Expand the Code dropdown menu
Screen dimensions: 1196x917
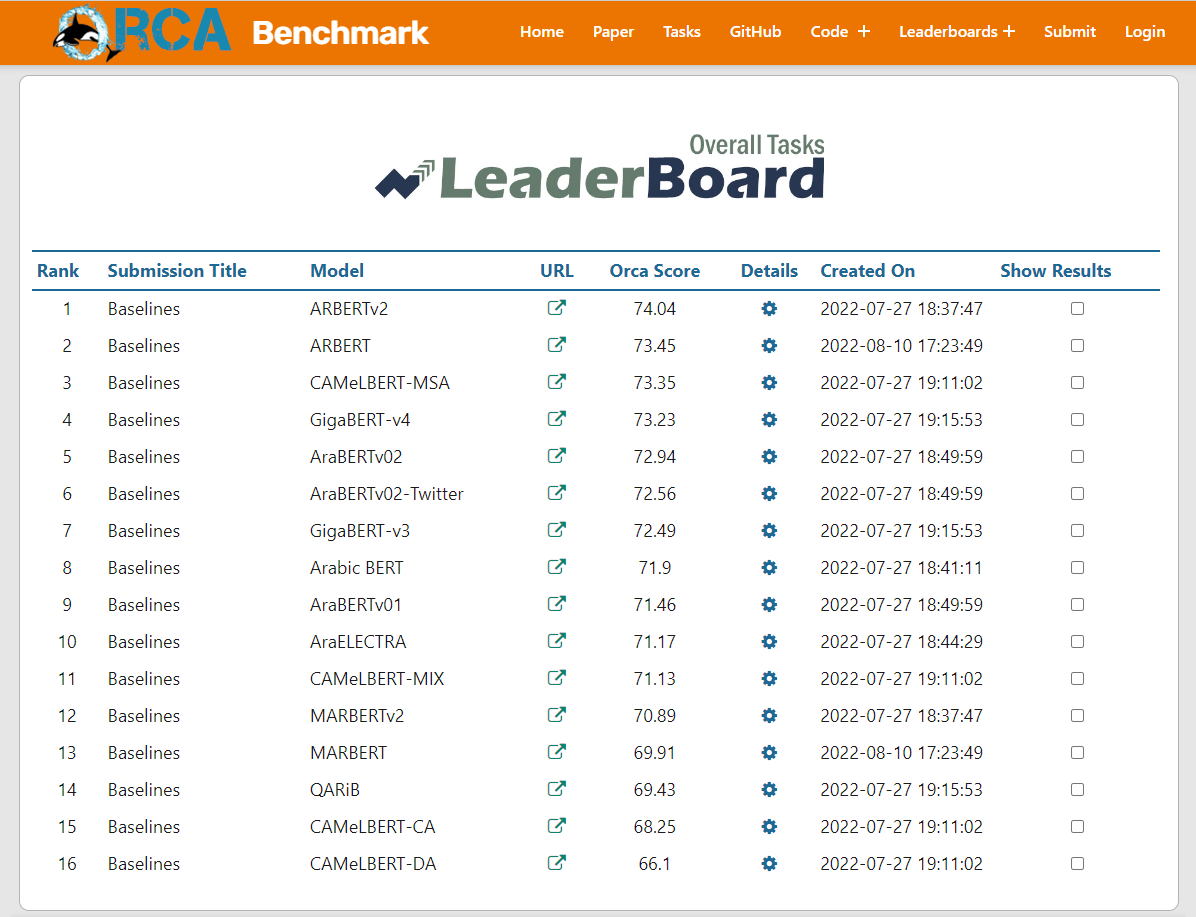tap(840, 31)
